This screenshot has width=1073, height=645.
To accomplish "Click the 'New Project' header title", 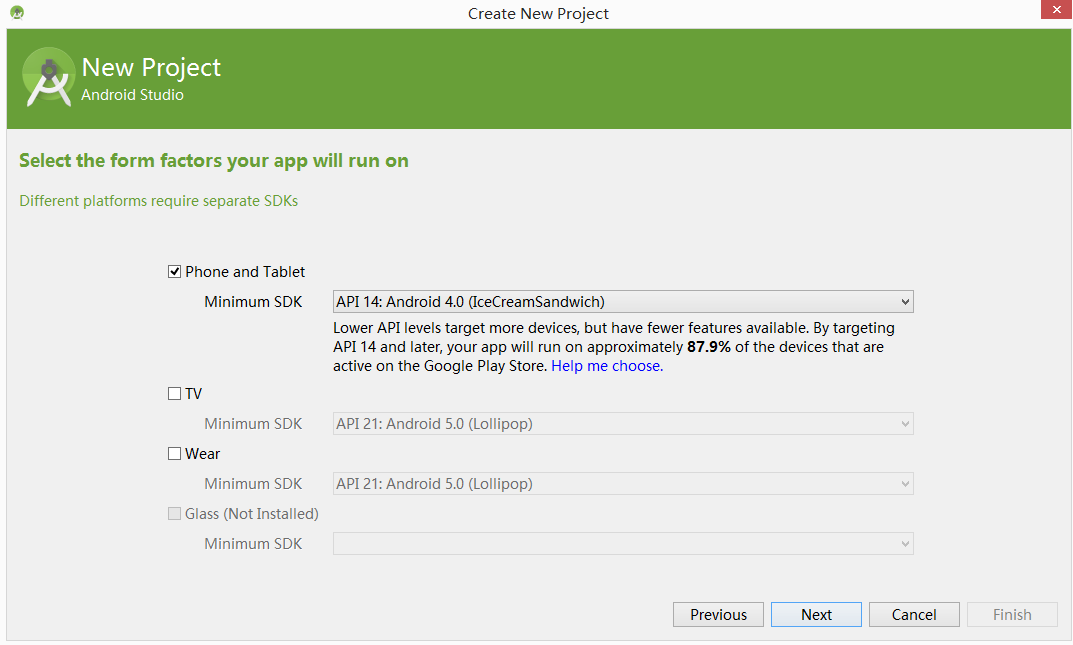I will [151, 67].
